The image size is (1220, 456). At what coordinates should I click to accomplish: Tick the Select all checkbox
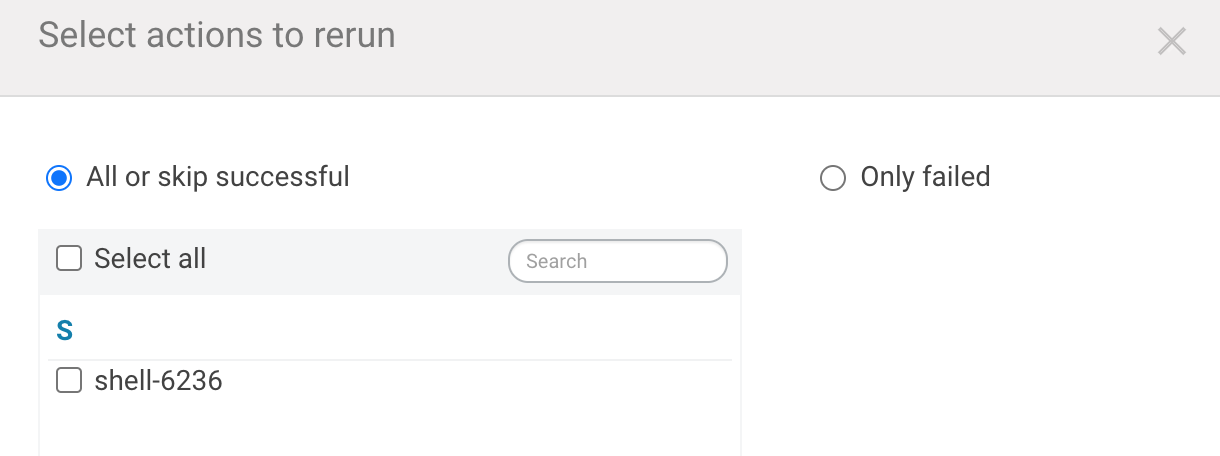tap(69, 259)
